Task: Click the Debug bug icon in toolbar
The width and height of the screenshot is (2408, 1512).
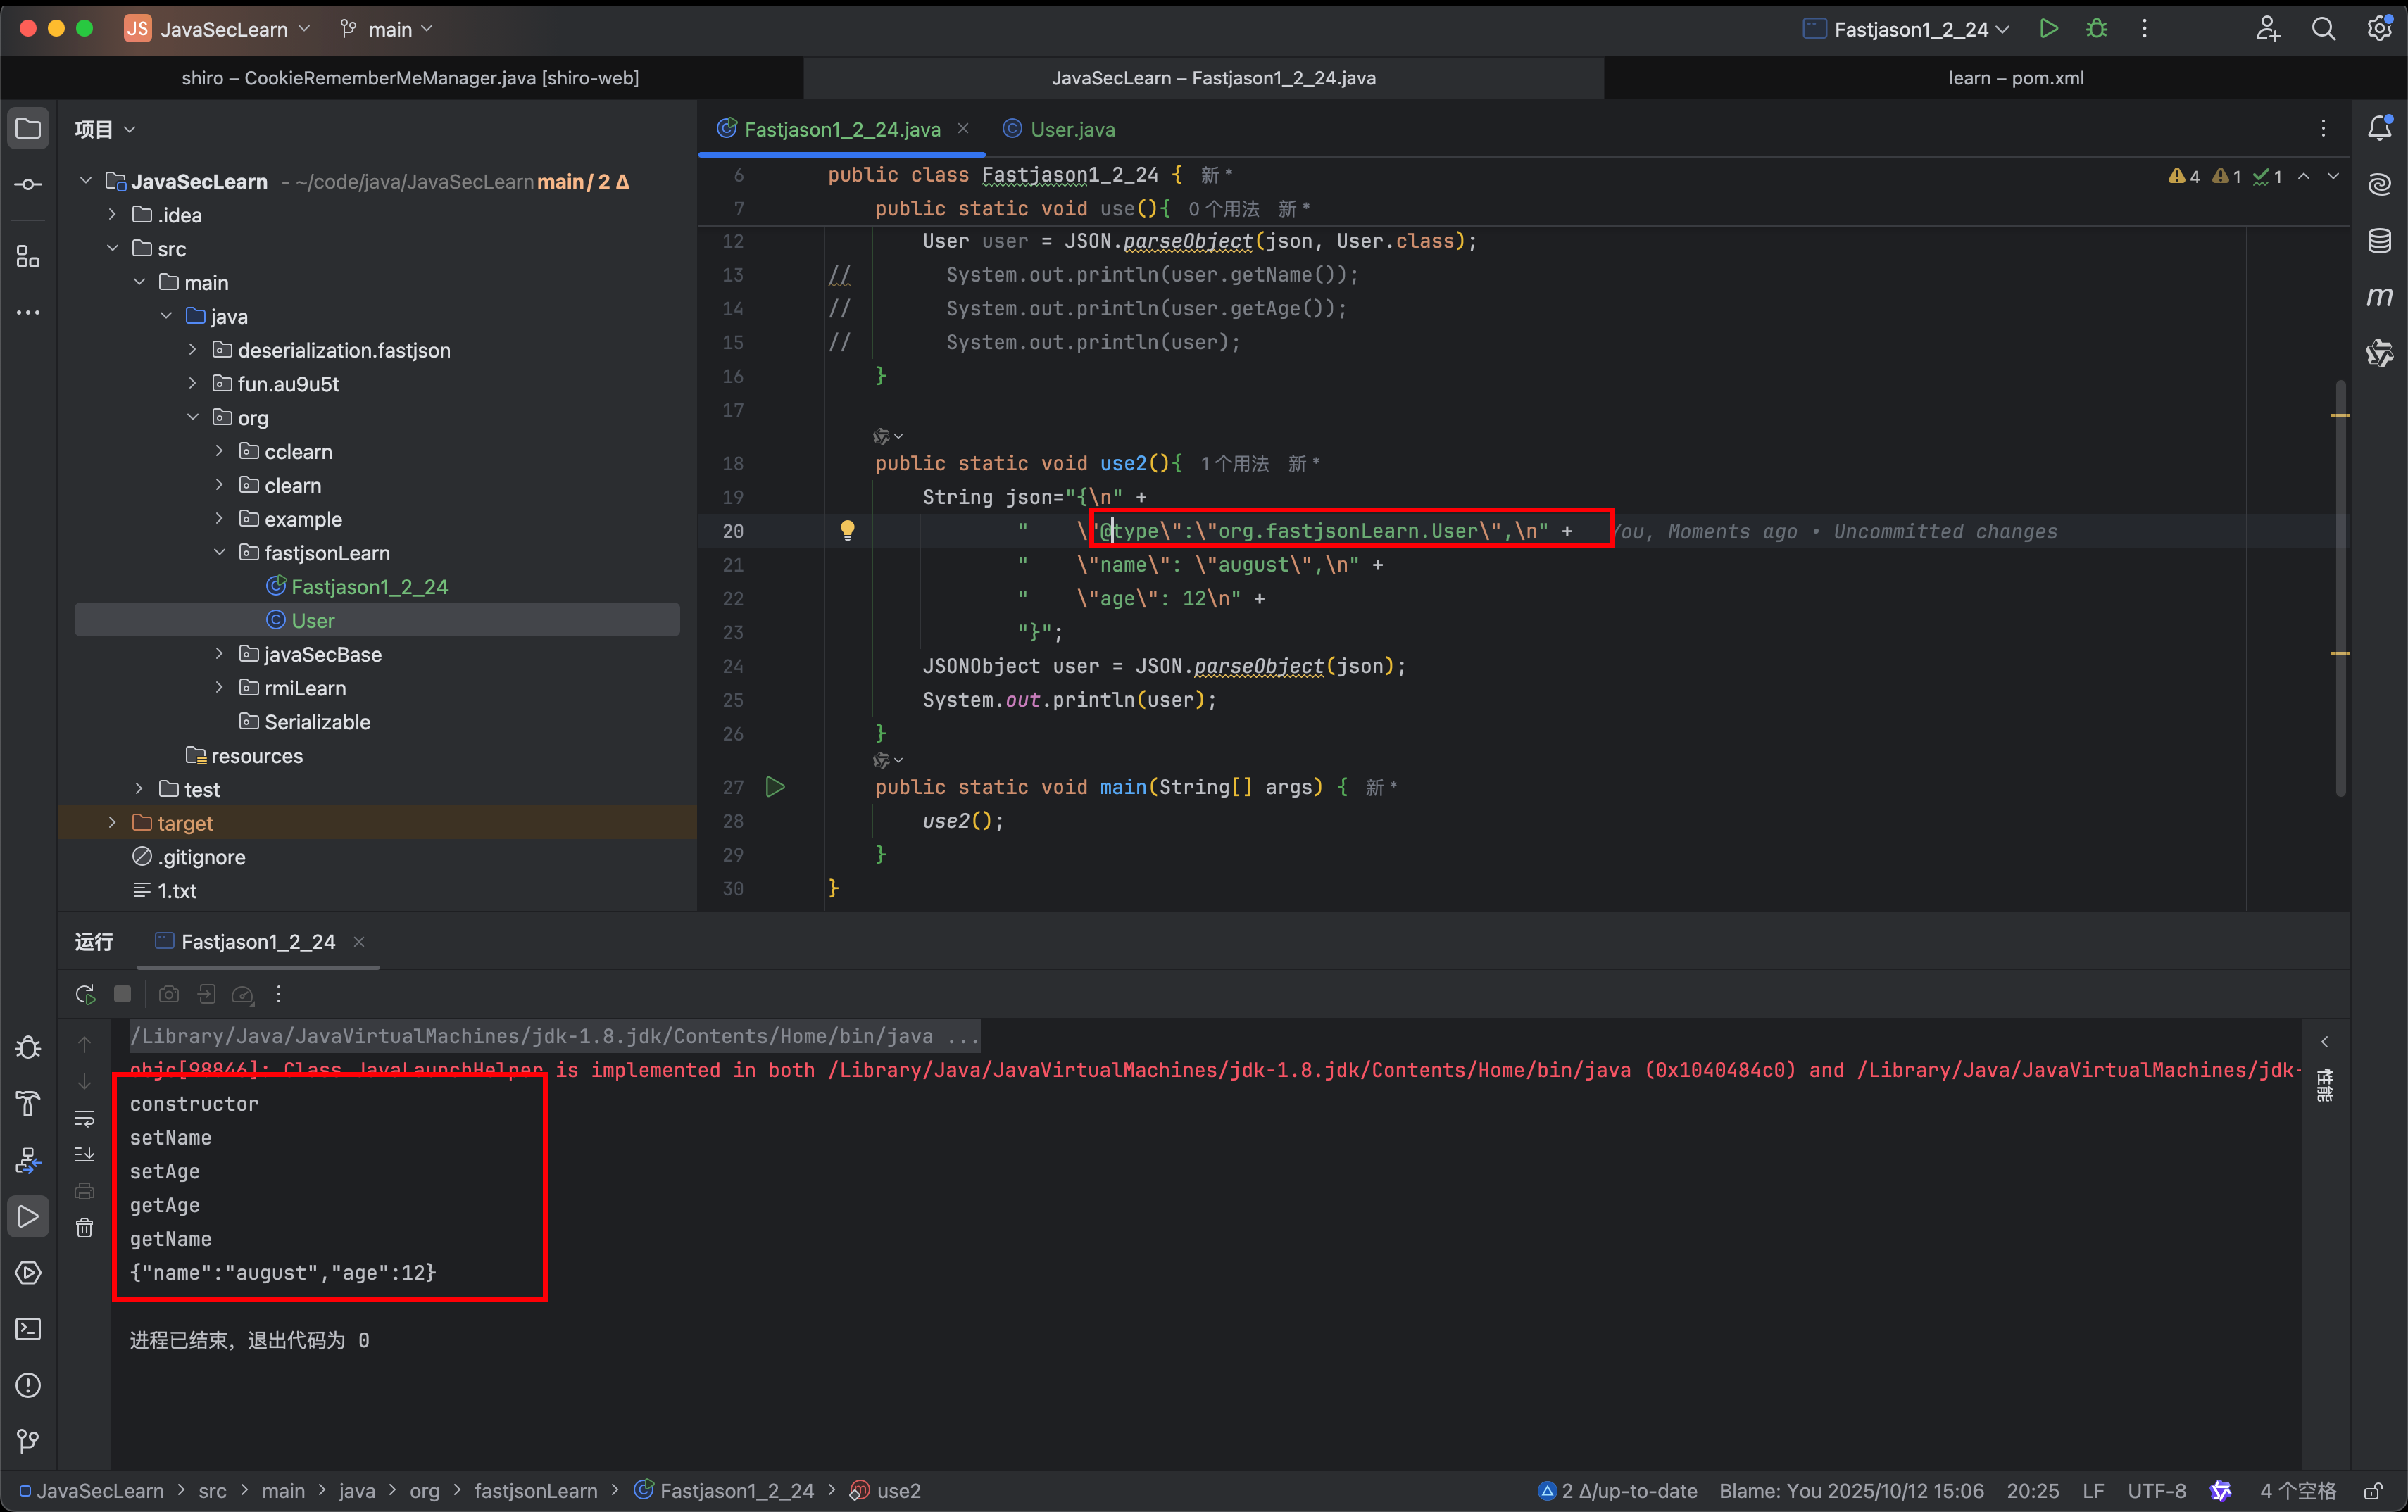Action: point(2096,29)
